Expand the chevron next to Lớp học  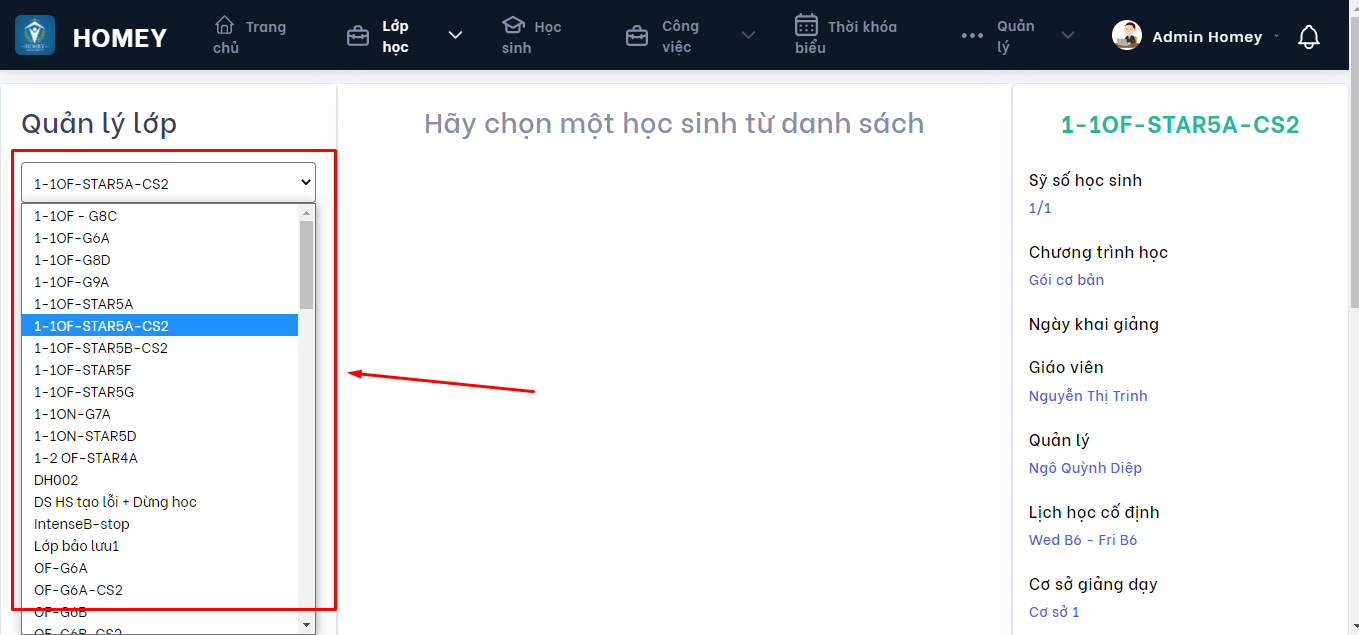pos(455,34)
